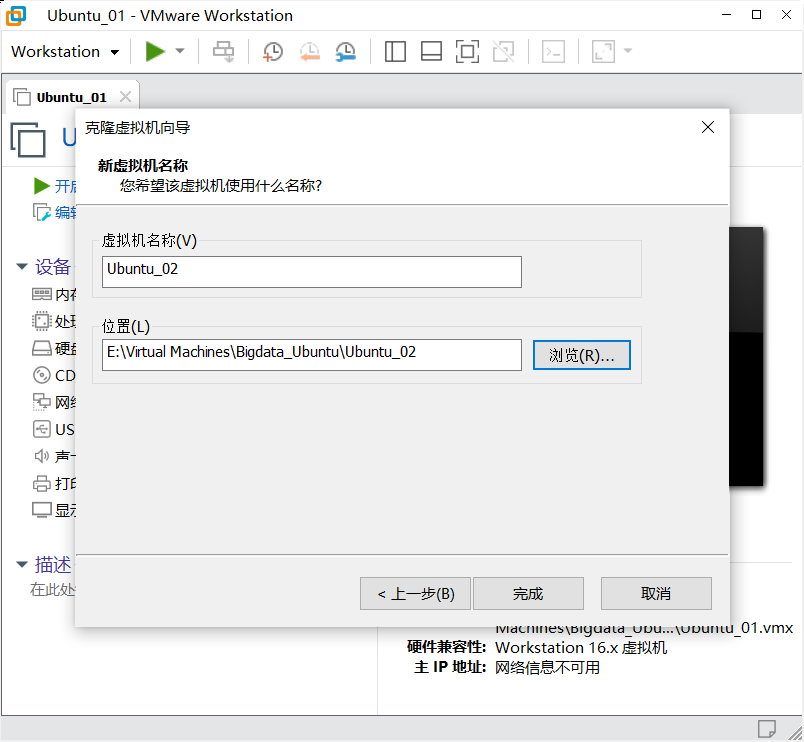Screen dimensions: 804x742
Task: Click the power on VM link
Action: point(54,186)
